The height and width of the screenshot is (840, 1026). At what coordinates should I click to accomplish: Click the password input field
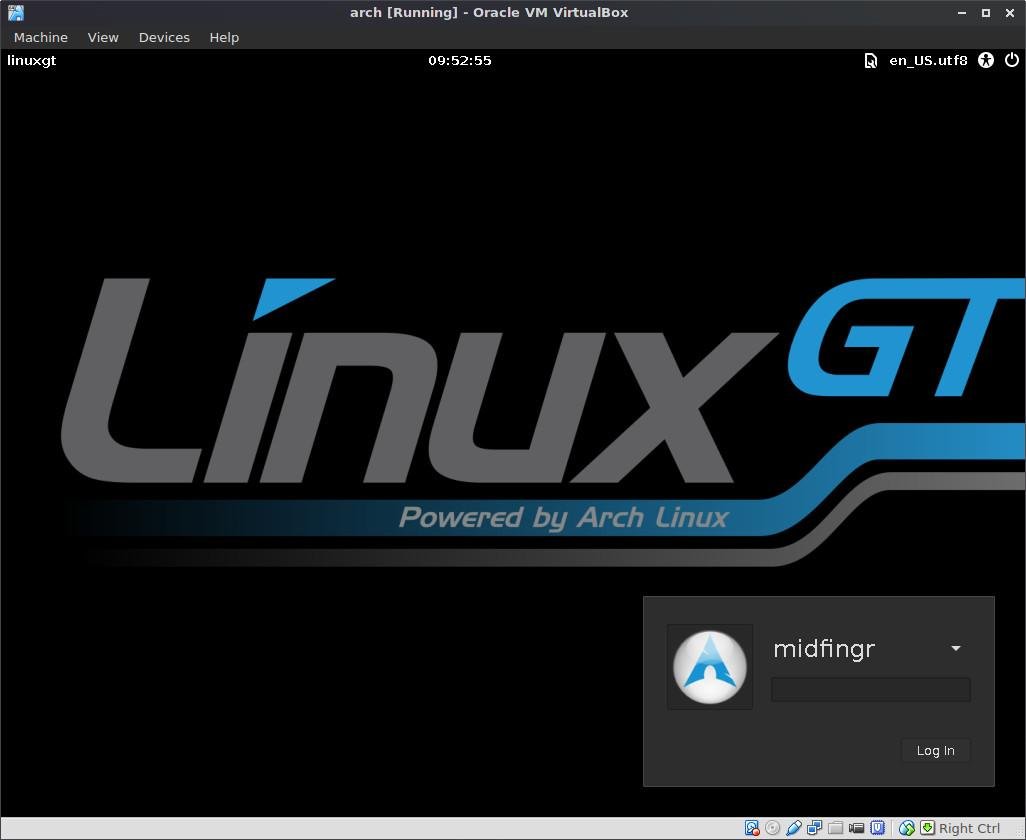(x=869, y=689)
